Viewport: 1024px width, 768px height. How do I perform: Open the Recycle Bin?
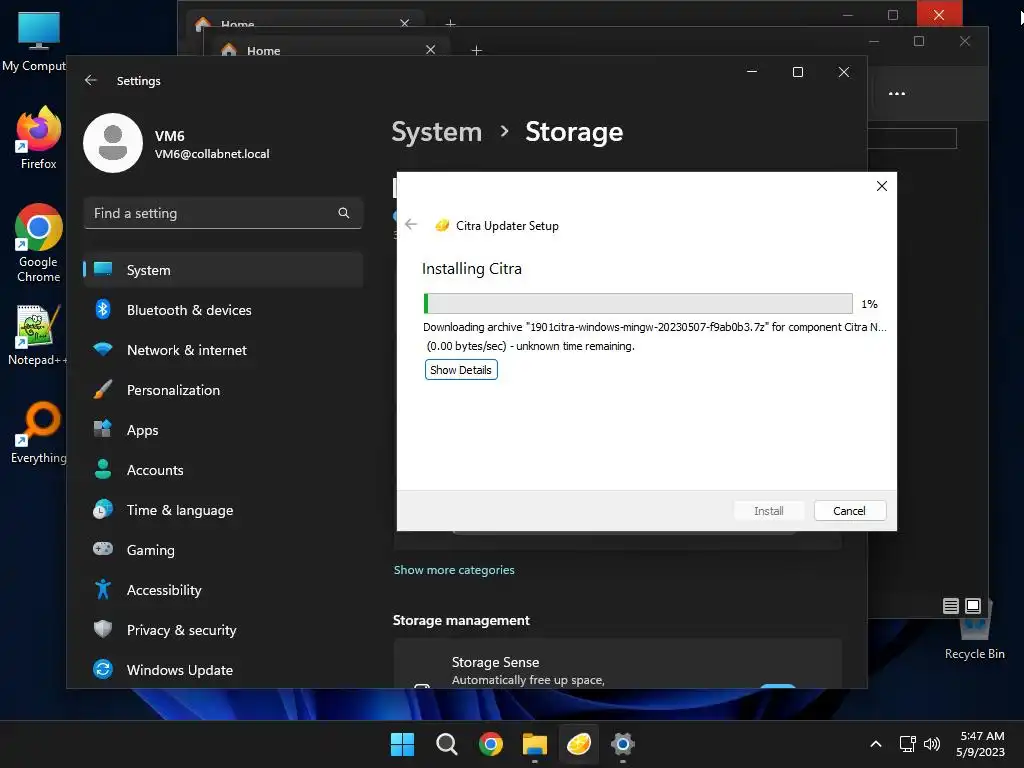[974, 632]
